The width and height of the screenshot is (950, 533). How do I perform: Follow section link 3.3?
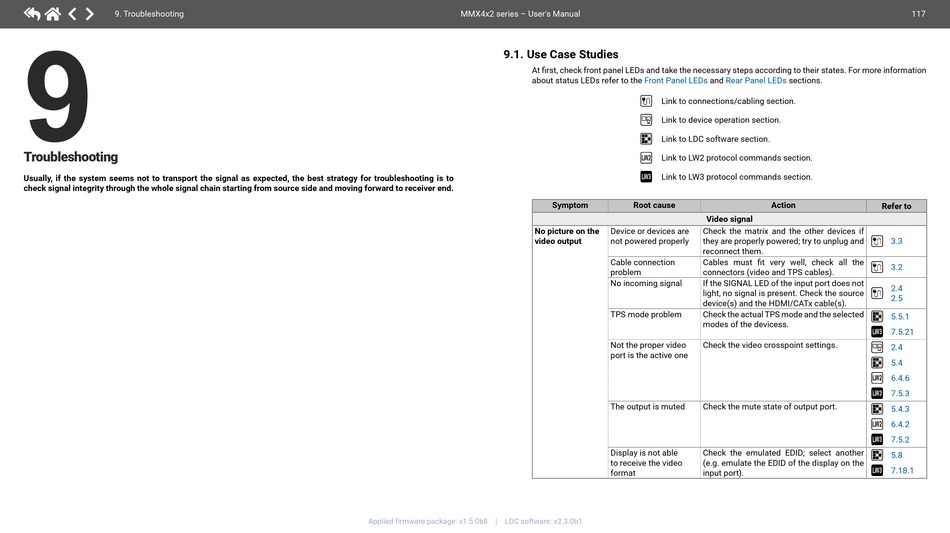[896, 241]
